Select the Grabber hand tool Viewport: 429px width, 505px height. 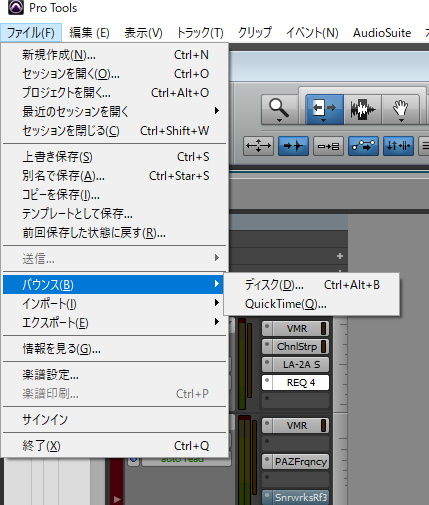(400, 110)
